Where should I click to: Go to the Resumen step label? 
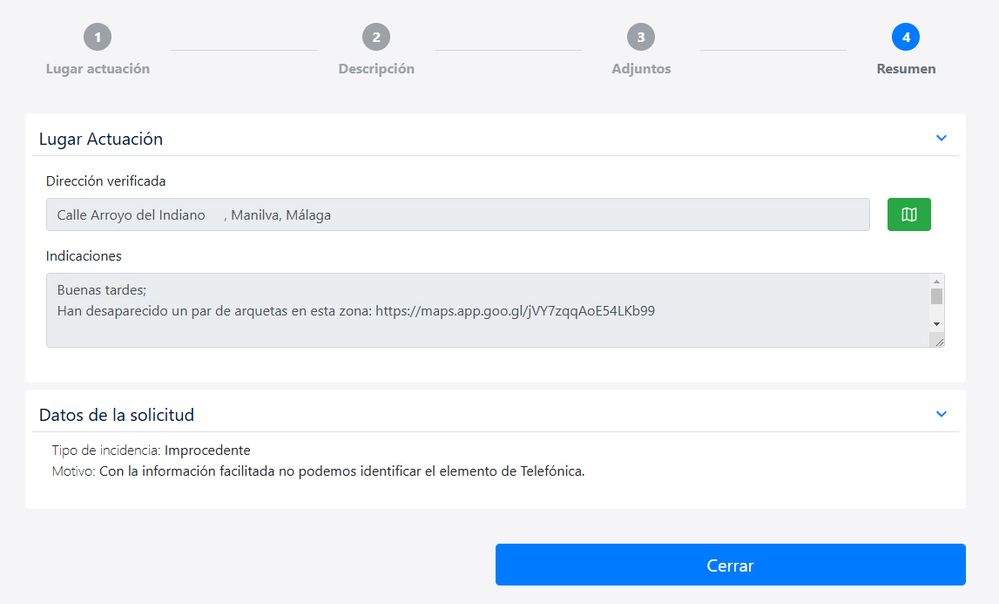(x=905, y=69)
